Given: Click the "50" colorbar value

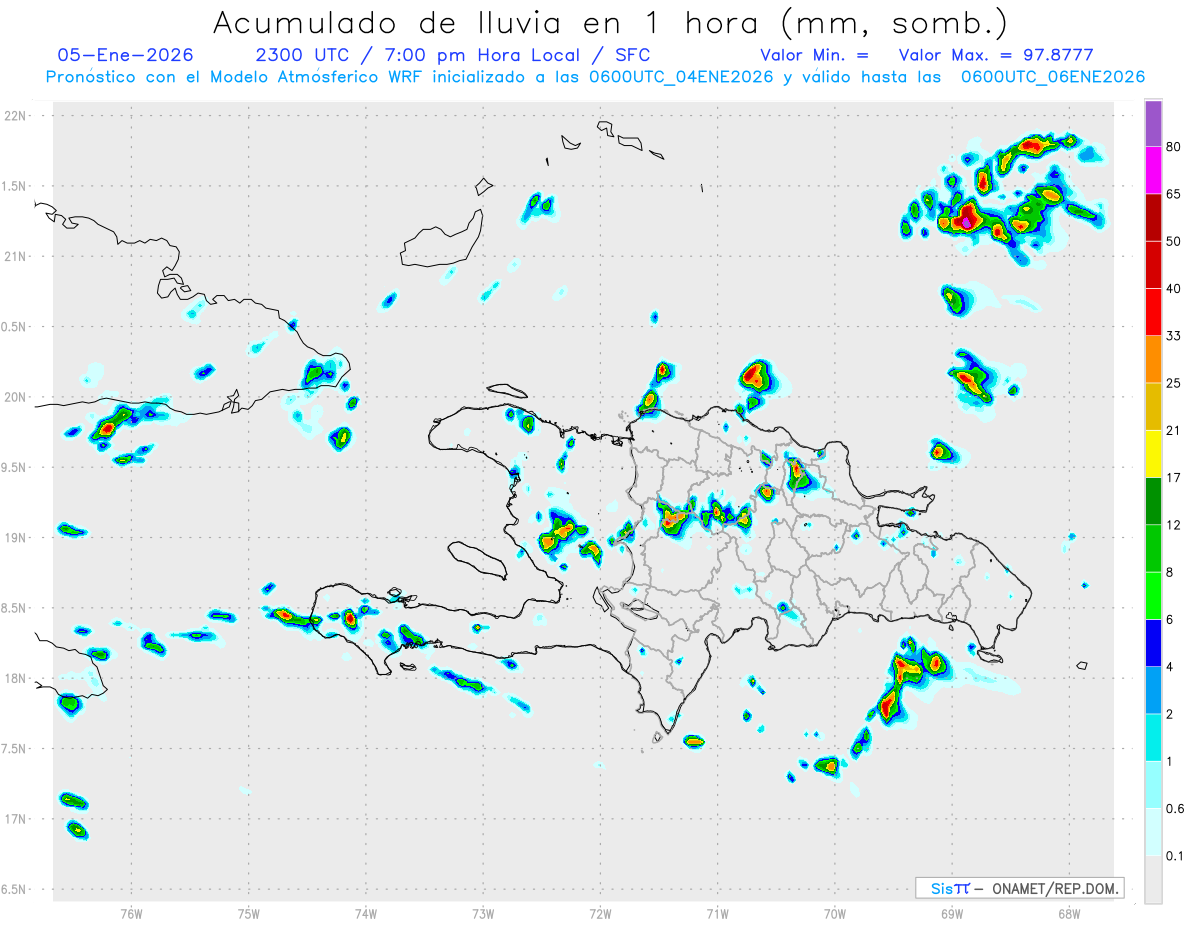Looking at the screenshot, I should coord(1174,241).
